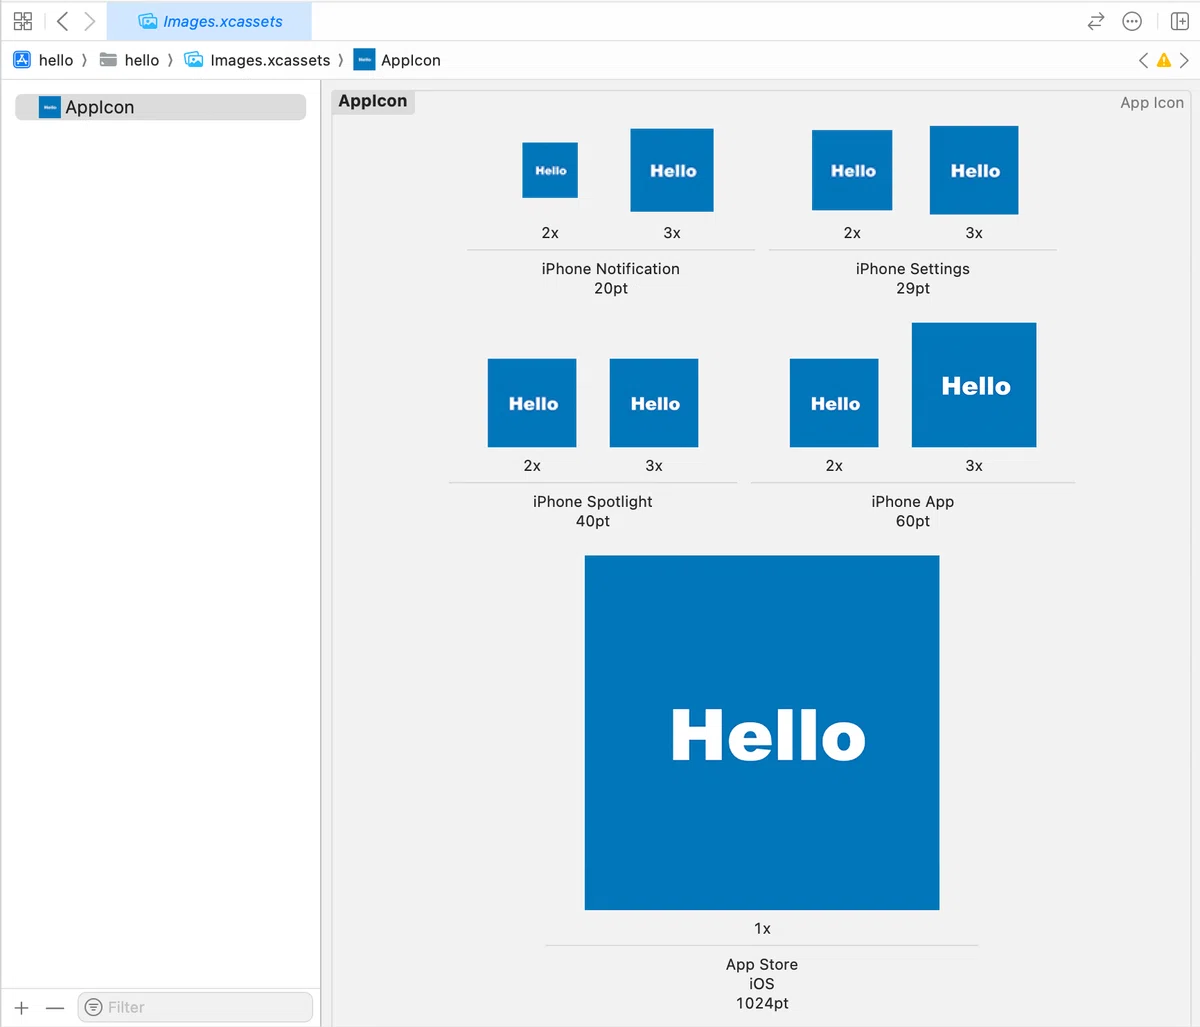Select iPhone Spotlight 3x icon slot

coord(654,403)
